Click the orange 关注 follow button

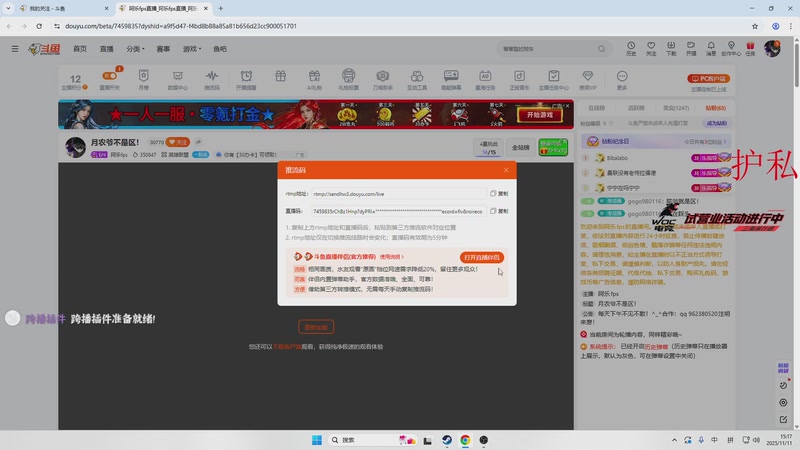178,142
